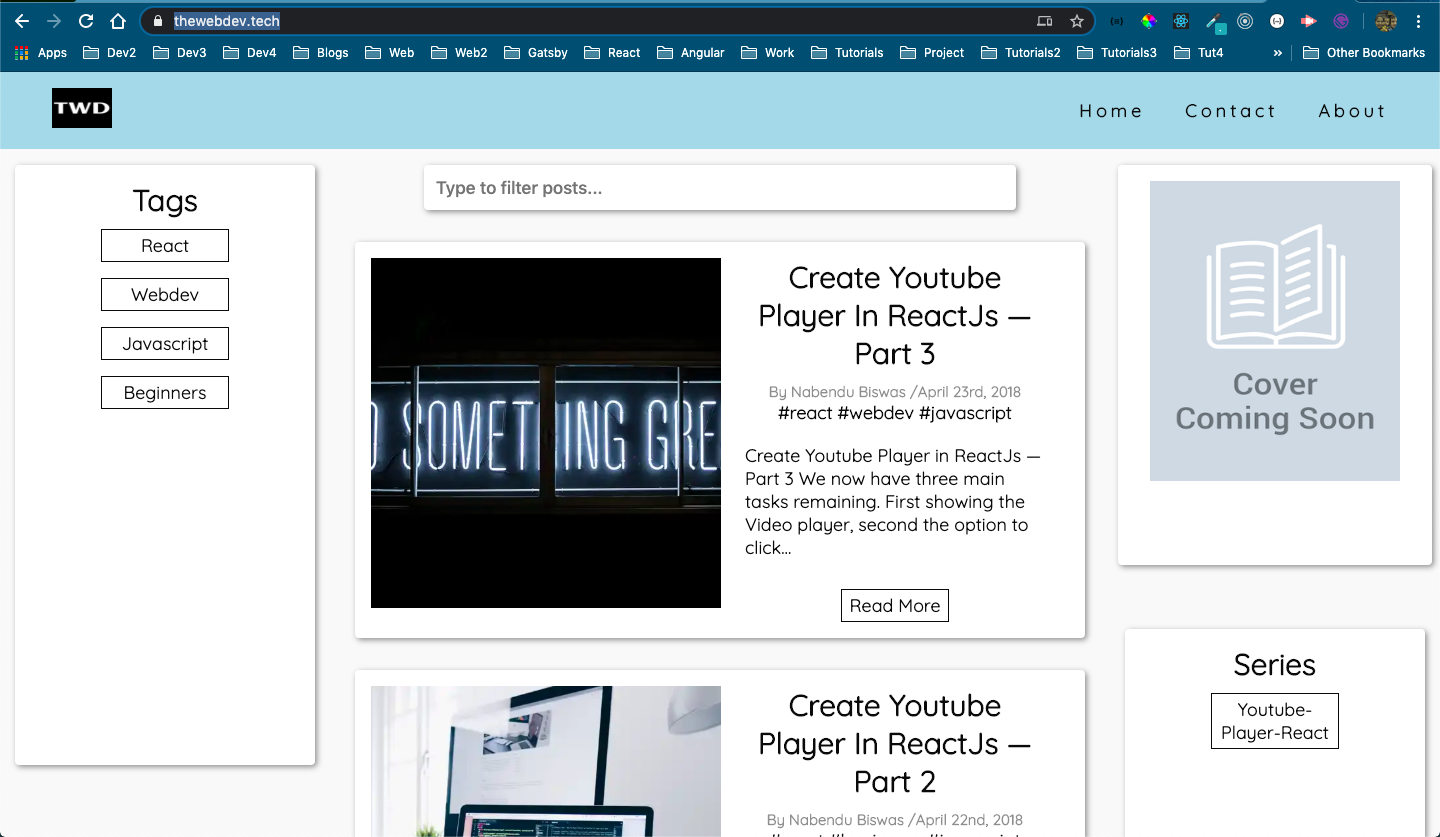Screen dimensions: 1440x837
Task: Open the Dev3 bookmarks folder
Action: [x=180, y=53]
